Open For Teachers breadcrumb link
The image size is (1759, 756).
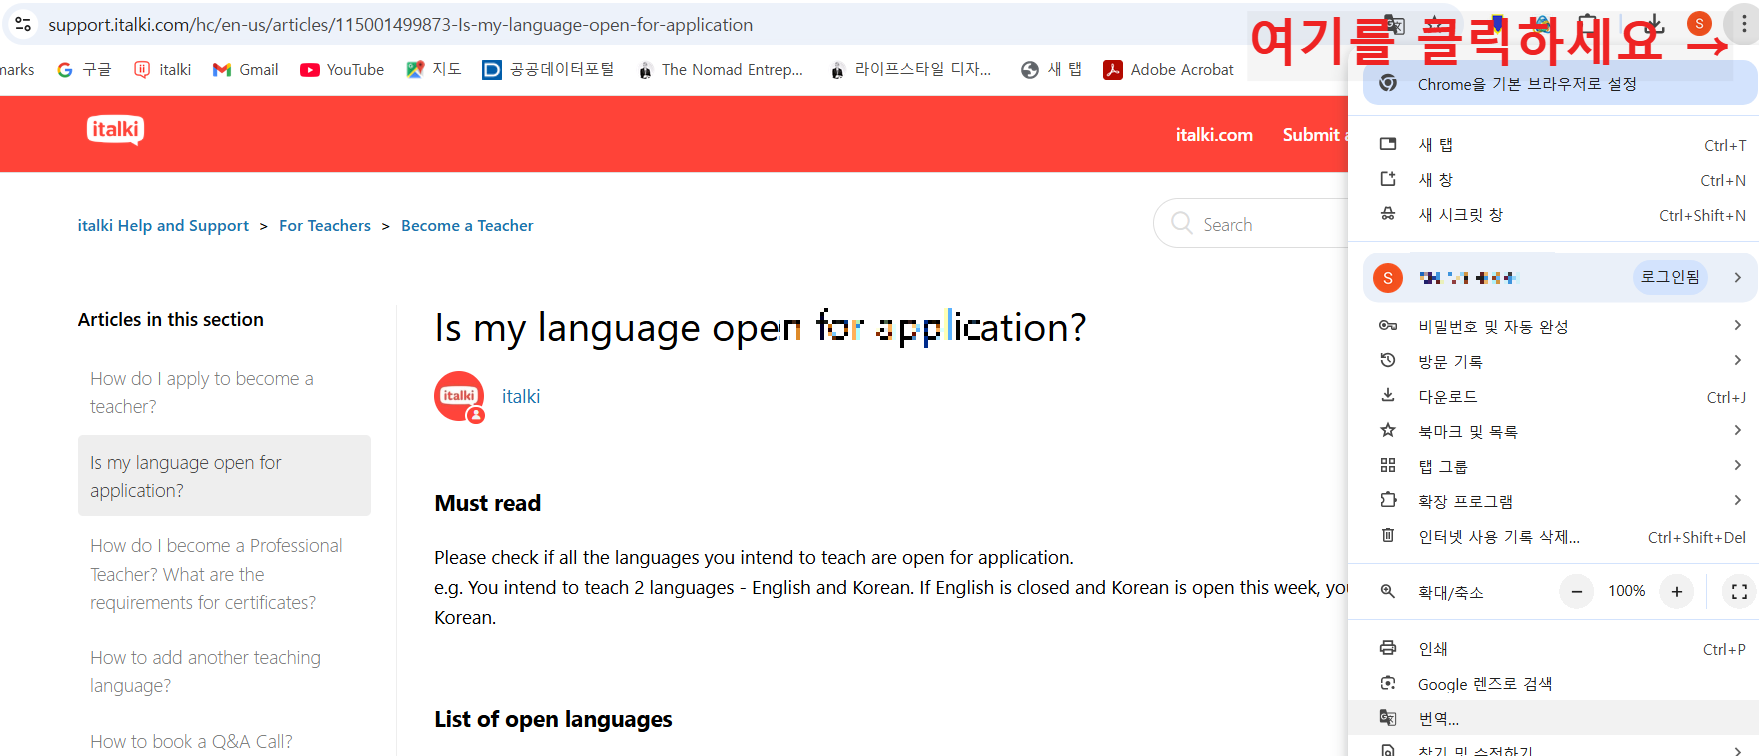point(325,225)
